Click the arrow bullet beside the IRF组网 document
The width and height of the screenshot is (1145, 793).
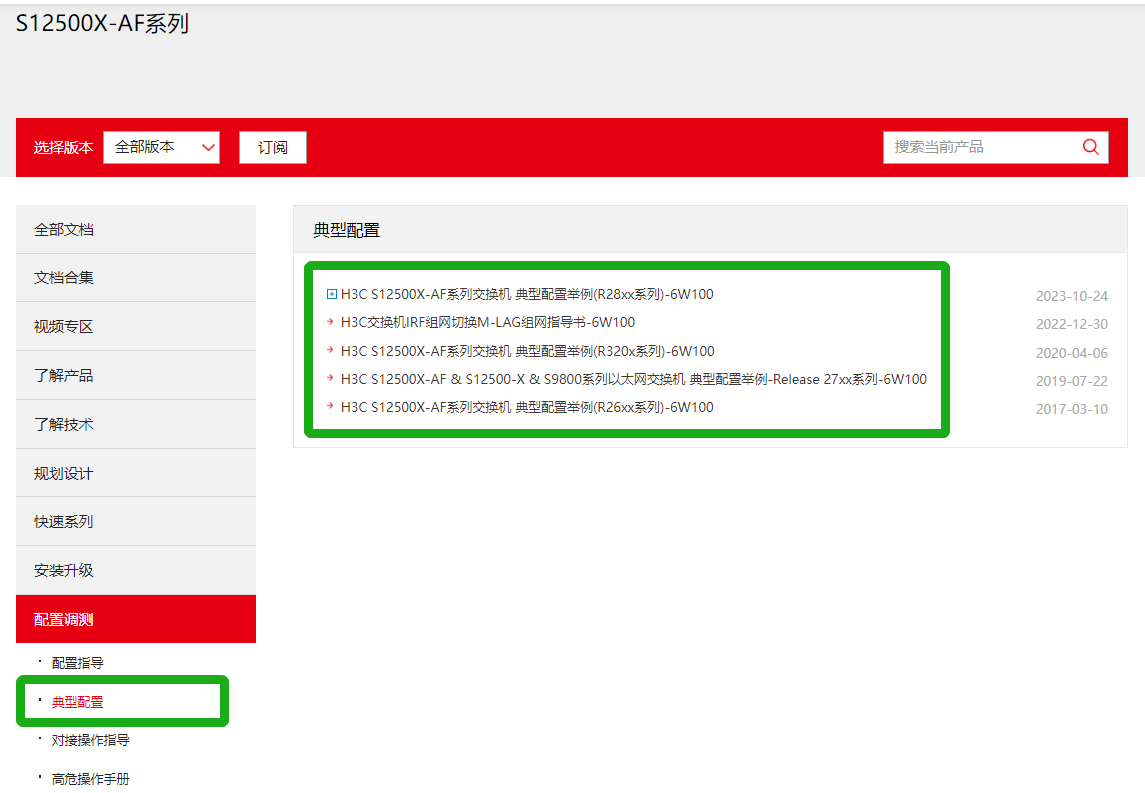click(330, 321)
